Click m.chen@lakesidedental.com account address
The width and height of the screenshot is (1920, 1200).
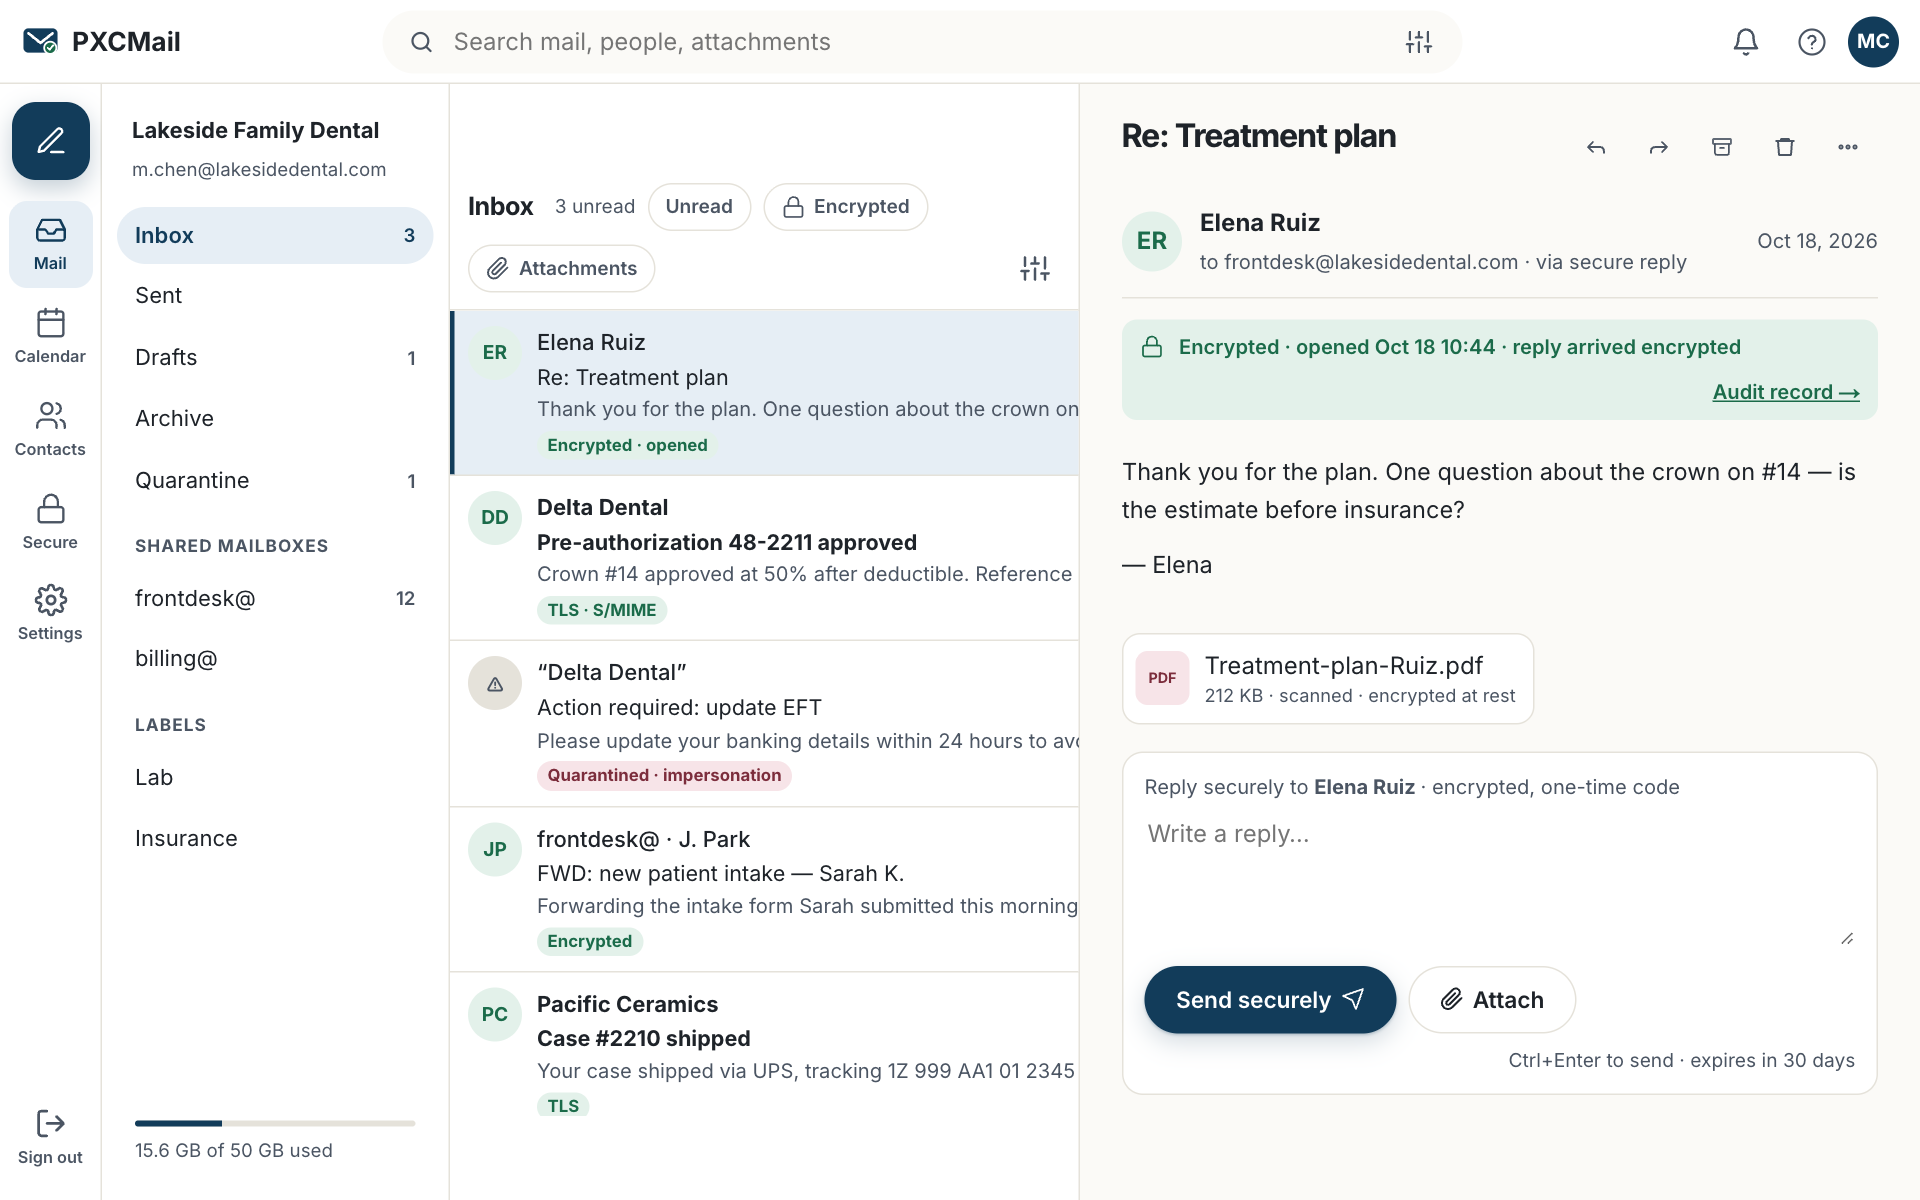coord(259,170)
